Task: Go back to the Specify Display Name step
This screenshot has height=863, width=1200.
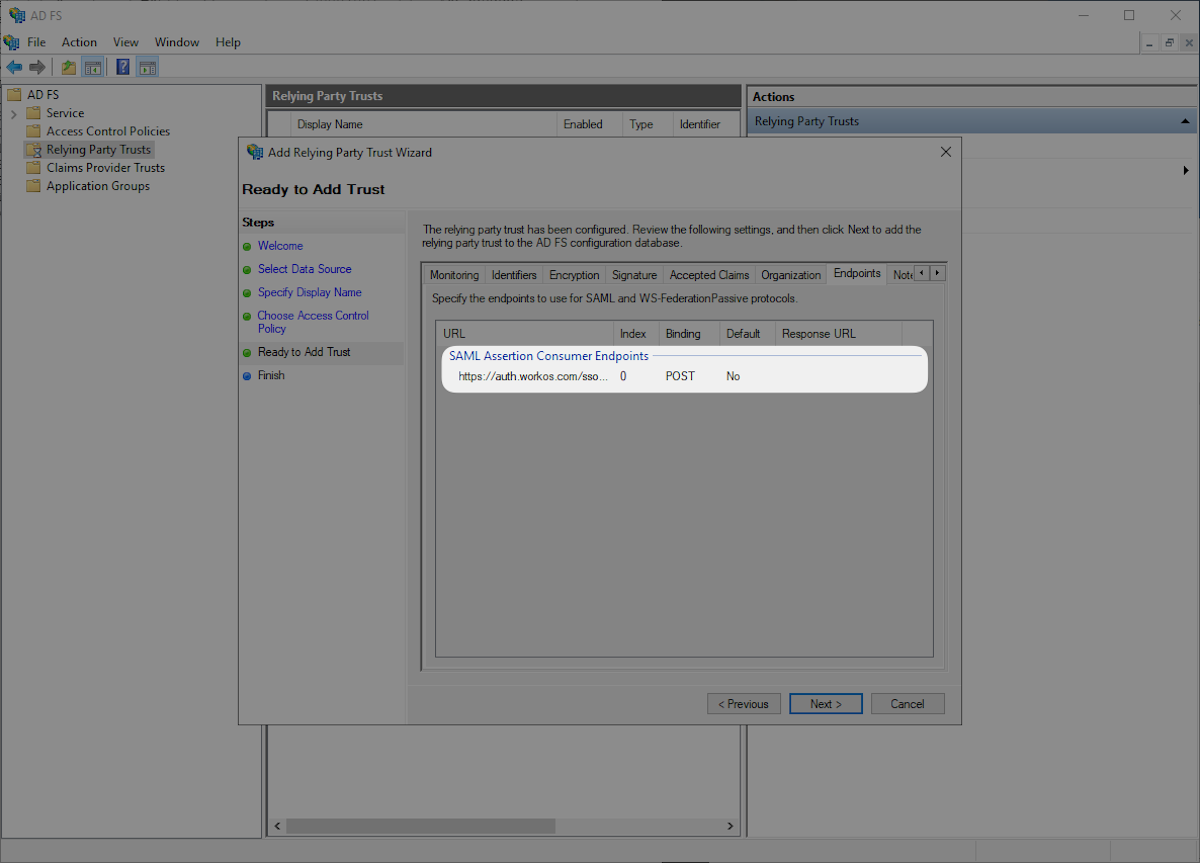Action: (x=311, y=292)
